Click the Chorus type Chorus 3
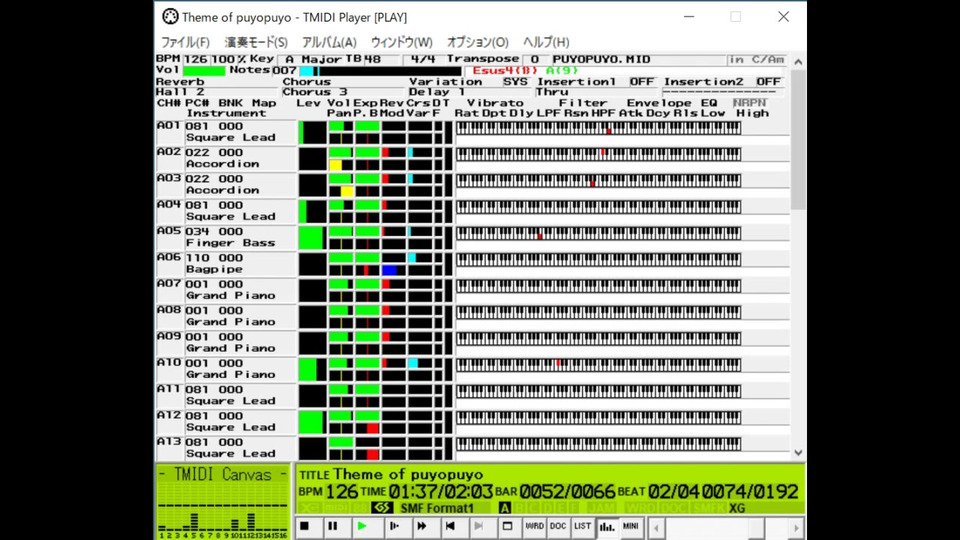 point(315,92)
